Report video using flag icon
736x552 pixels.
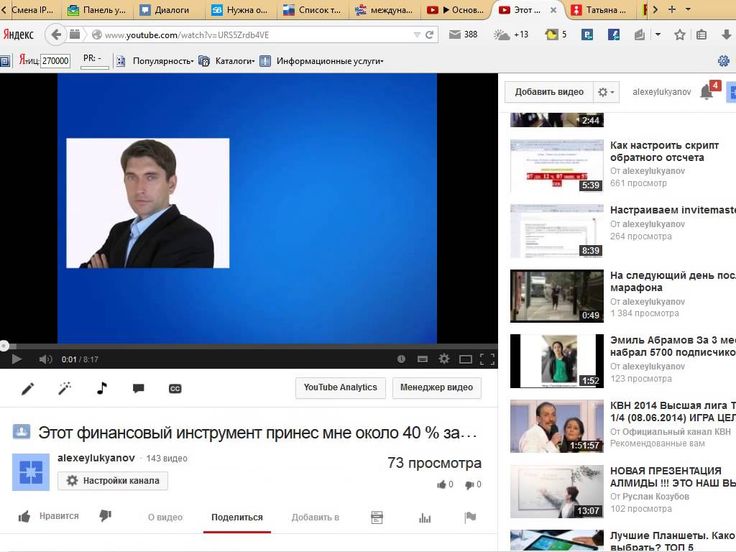[x=470, y=517]
